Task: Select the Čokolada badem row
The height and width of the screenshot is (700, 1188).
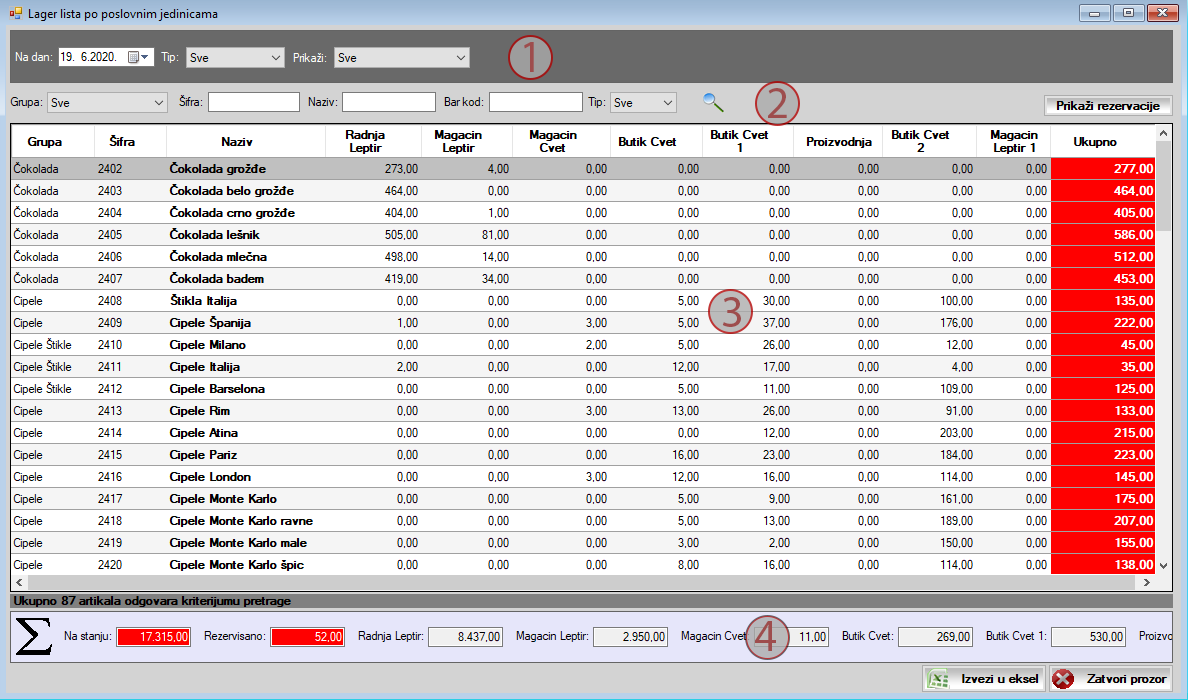Action: (x=584, y=279)
